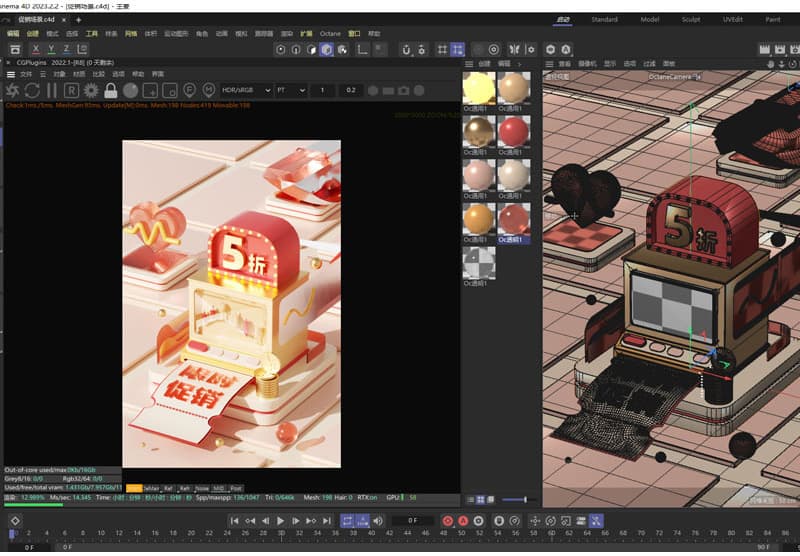
Task: Select the Post pass tab in Live Viewer
Action: 235,488
